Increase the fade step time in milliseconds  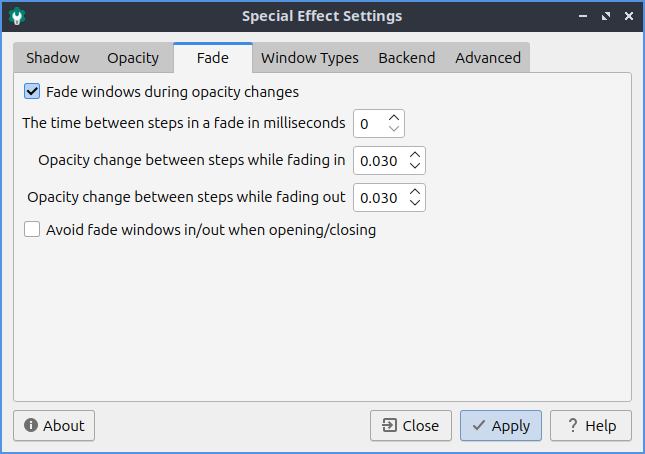[394, 118]
